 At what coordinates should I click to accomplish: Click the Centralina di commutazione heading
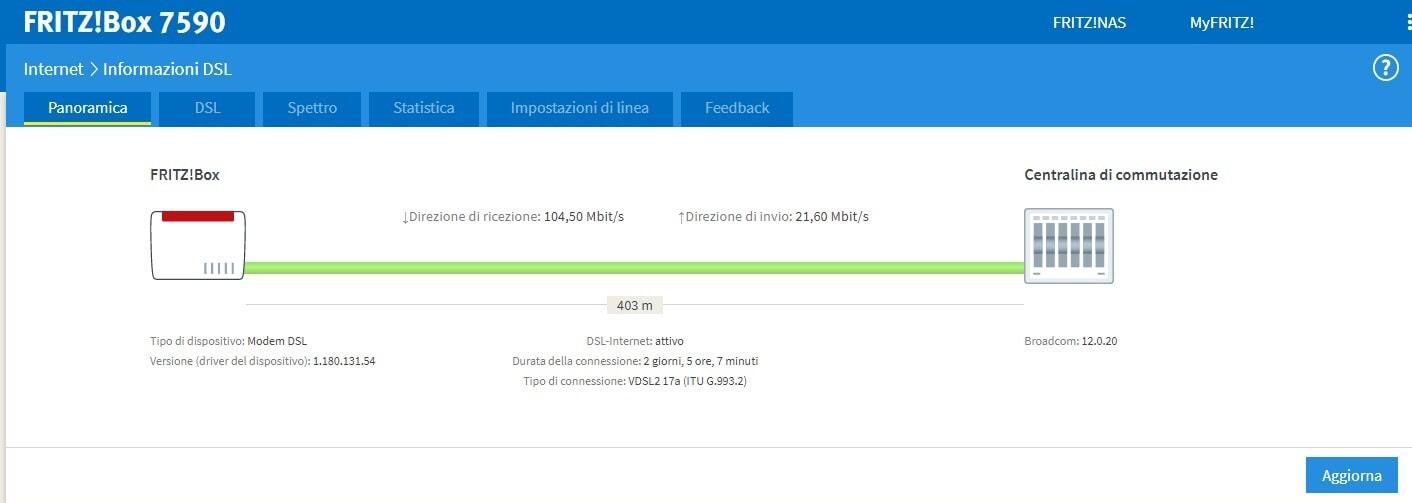click(1121, 175)
